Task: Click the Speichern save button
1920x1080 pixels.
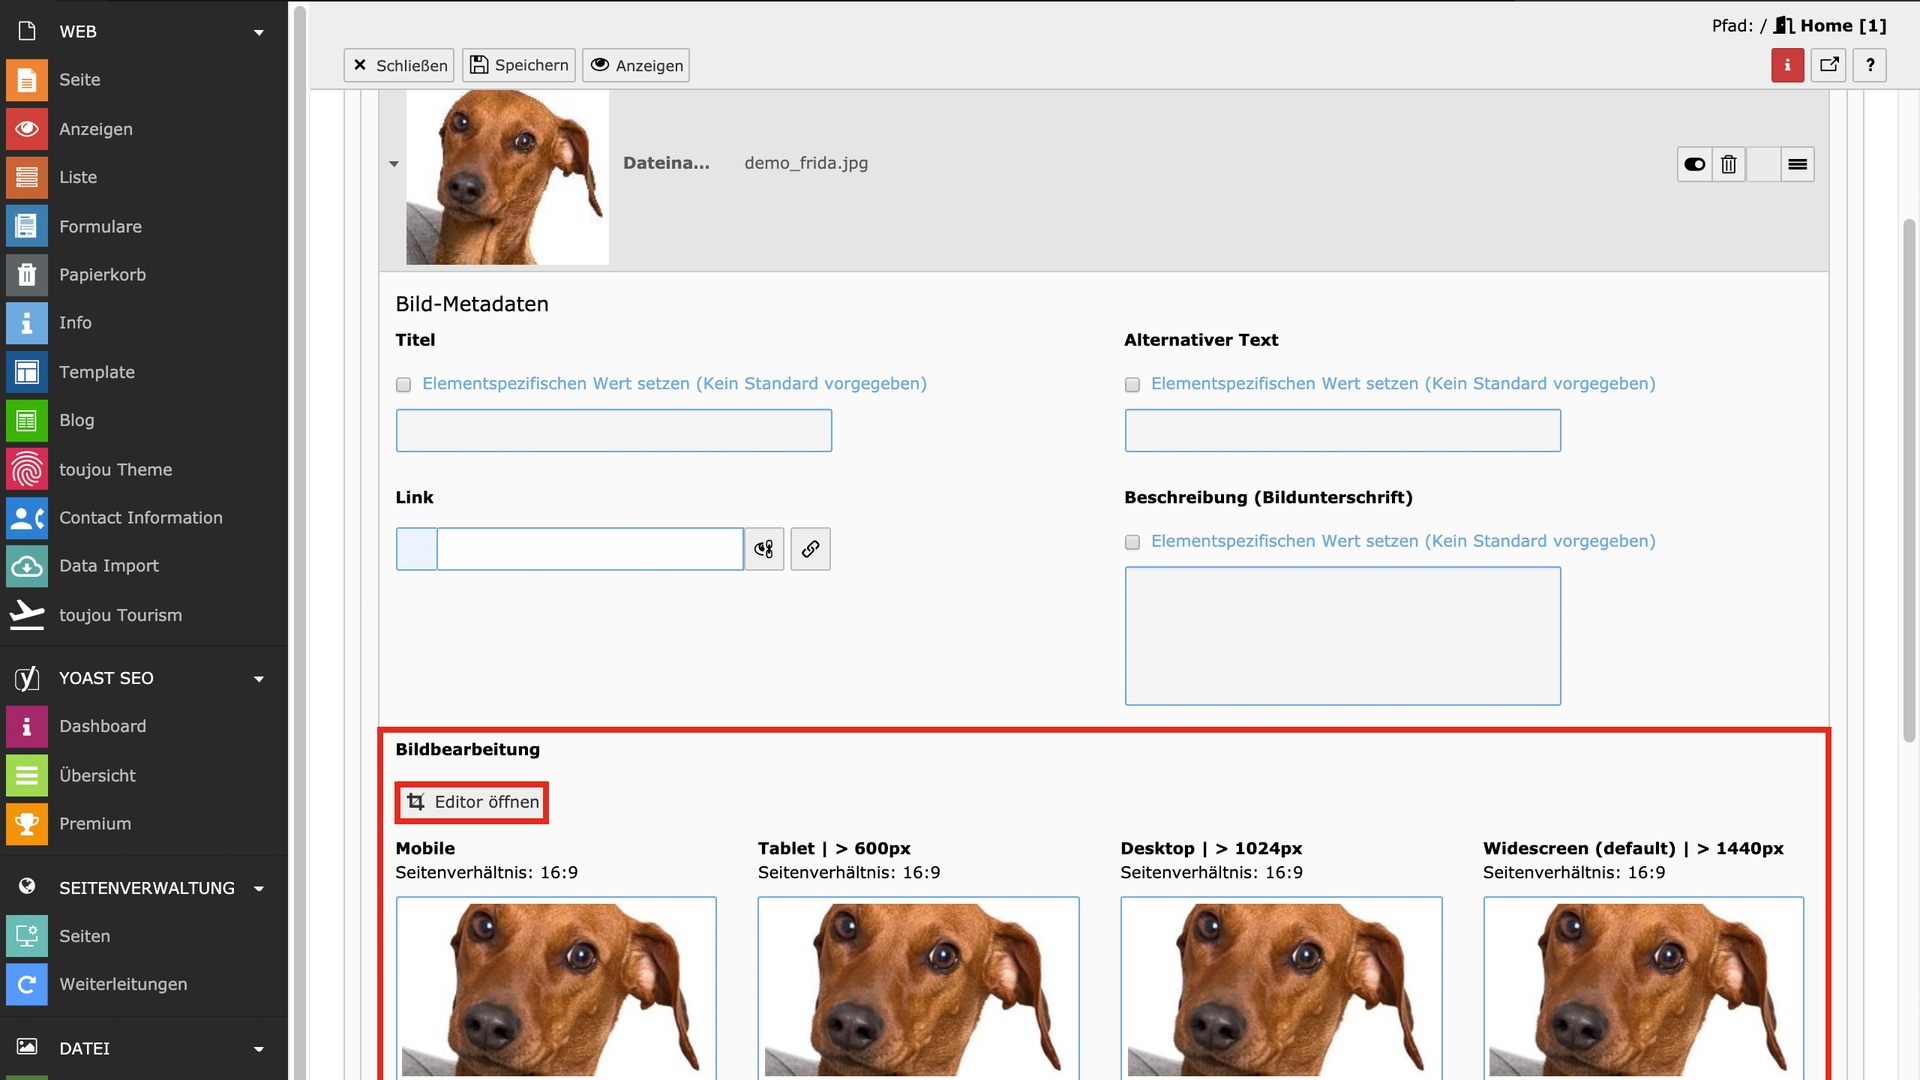Action: 519,66
